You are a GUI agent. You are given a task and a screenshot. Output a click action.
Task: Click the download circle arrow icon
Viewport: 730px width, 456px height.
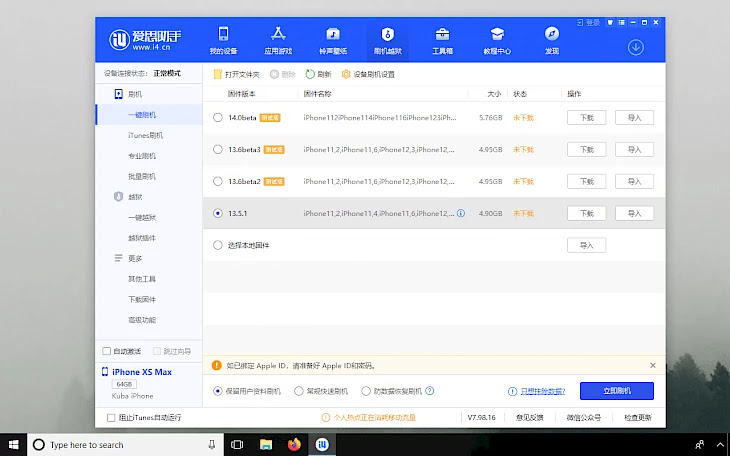635,47
